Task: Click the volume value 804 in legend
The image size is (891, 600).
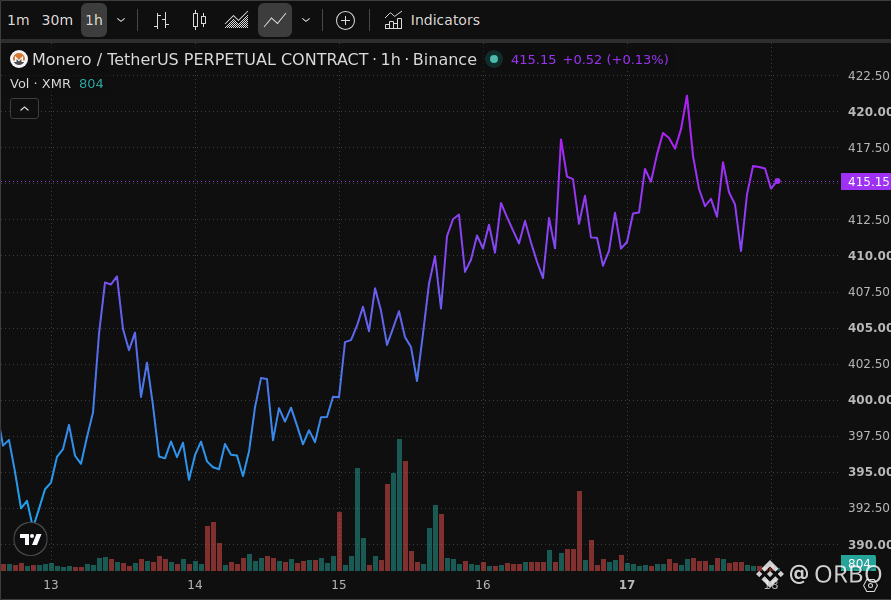Action: (x=91, y=84)
